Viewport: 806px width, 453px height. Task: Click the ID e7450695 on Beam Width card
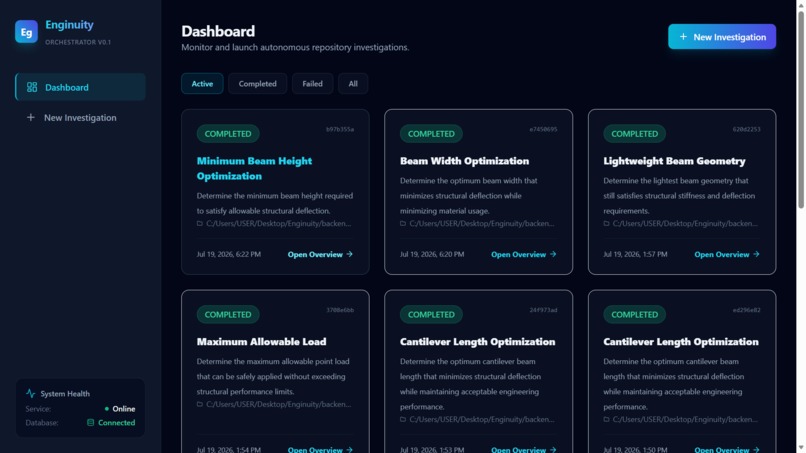(x=543, y=129)
